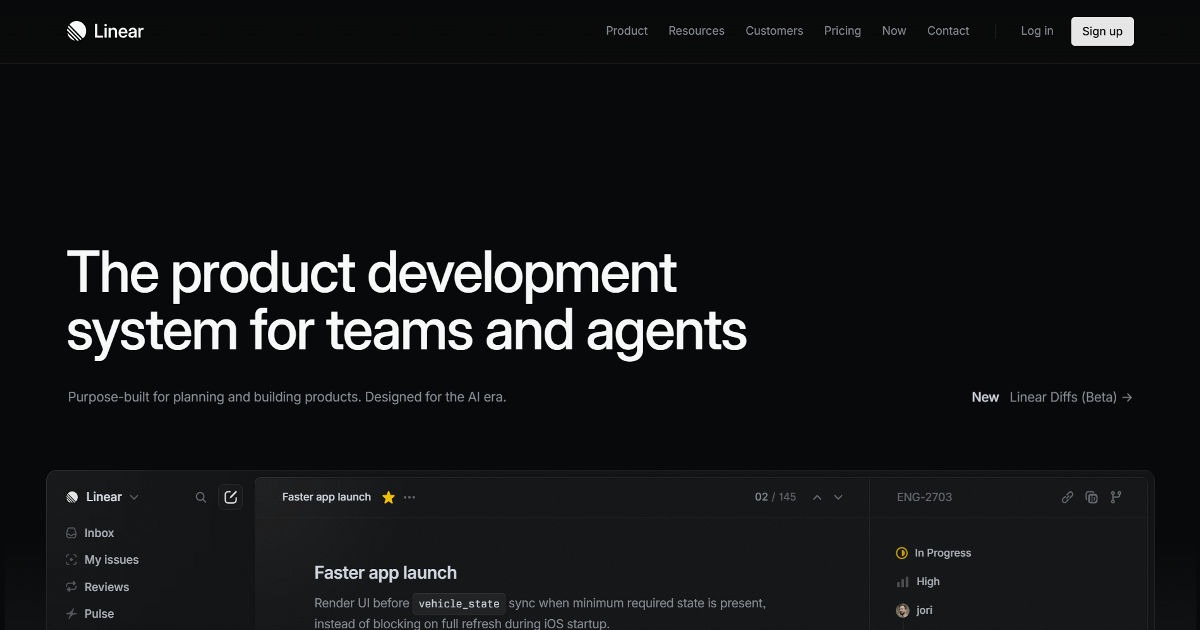Click the ENG-2703 issue identifier

tap(924, 497)
